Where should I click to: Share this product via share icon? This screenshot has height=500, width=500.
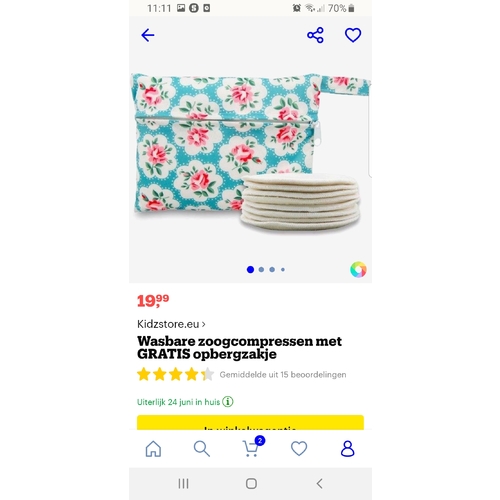point(315,35)
